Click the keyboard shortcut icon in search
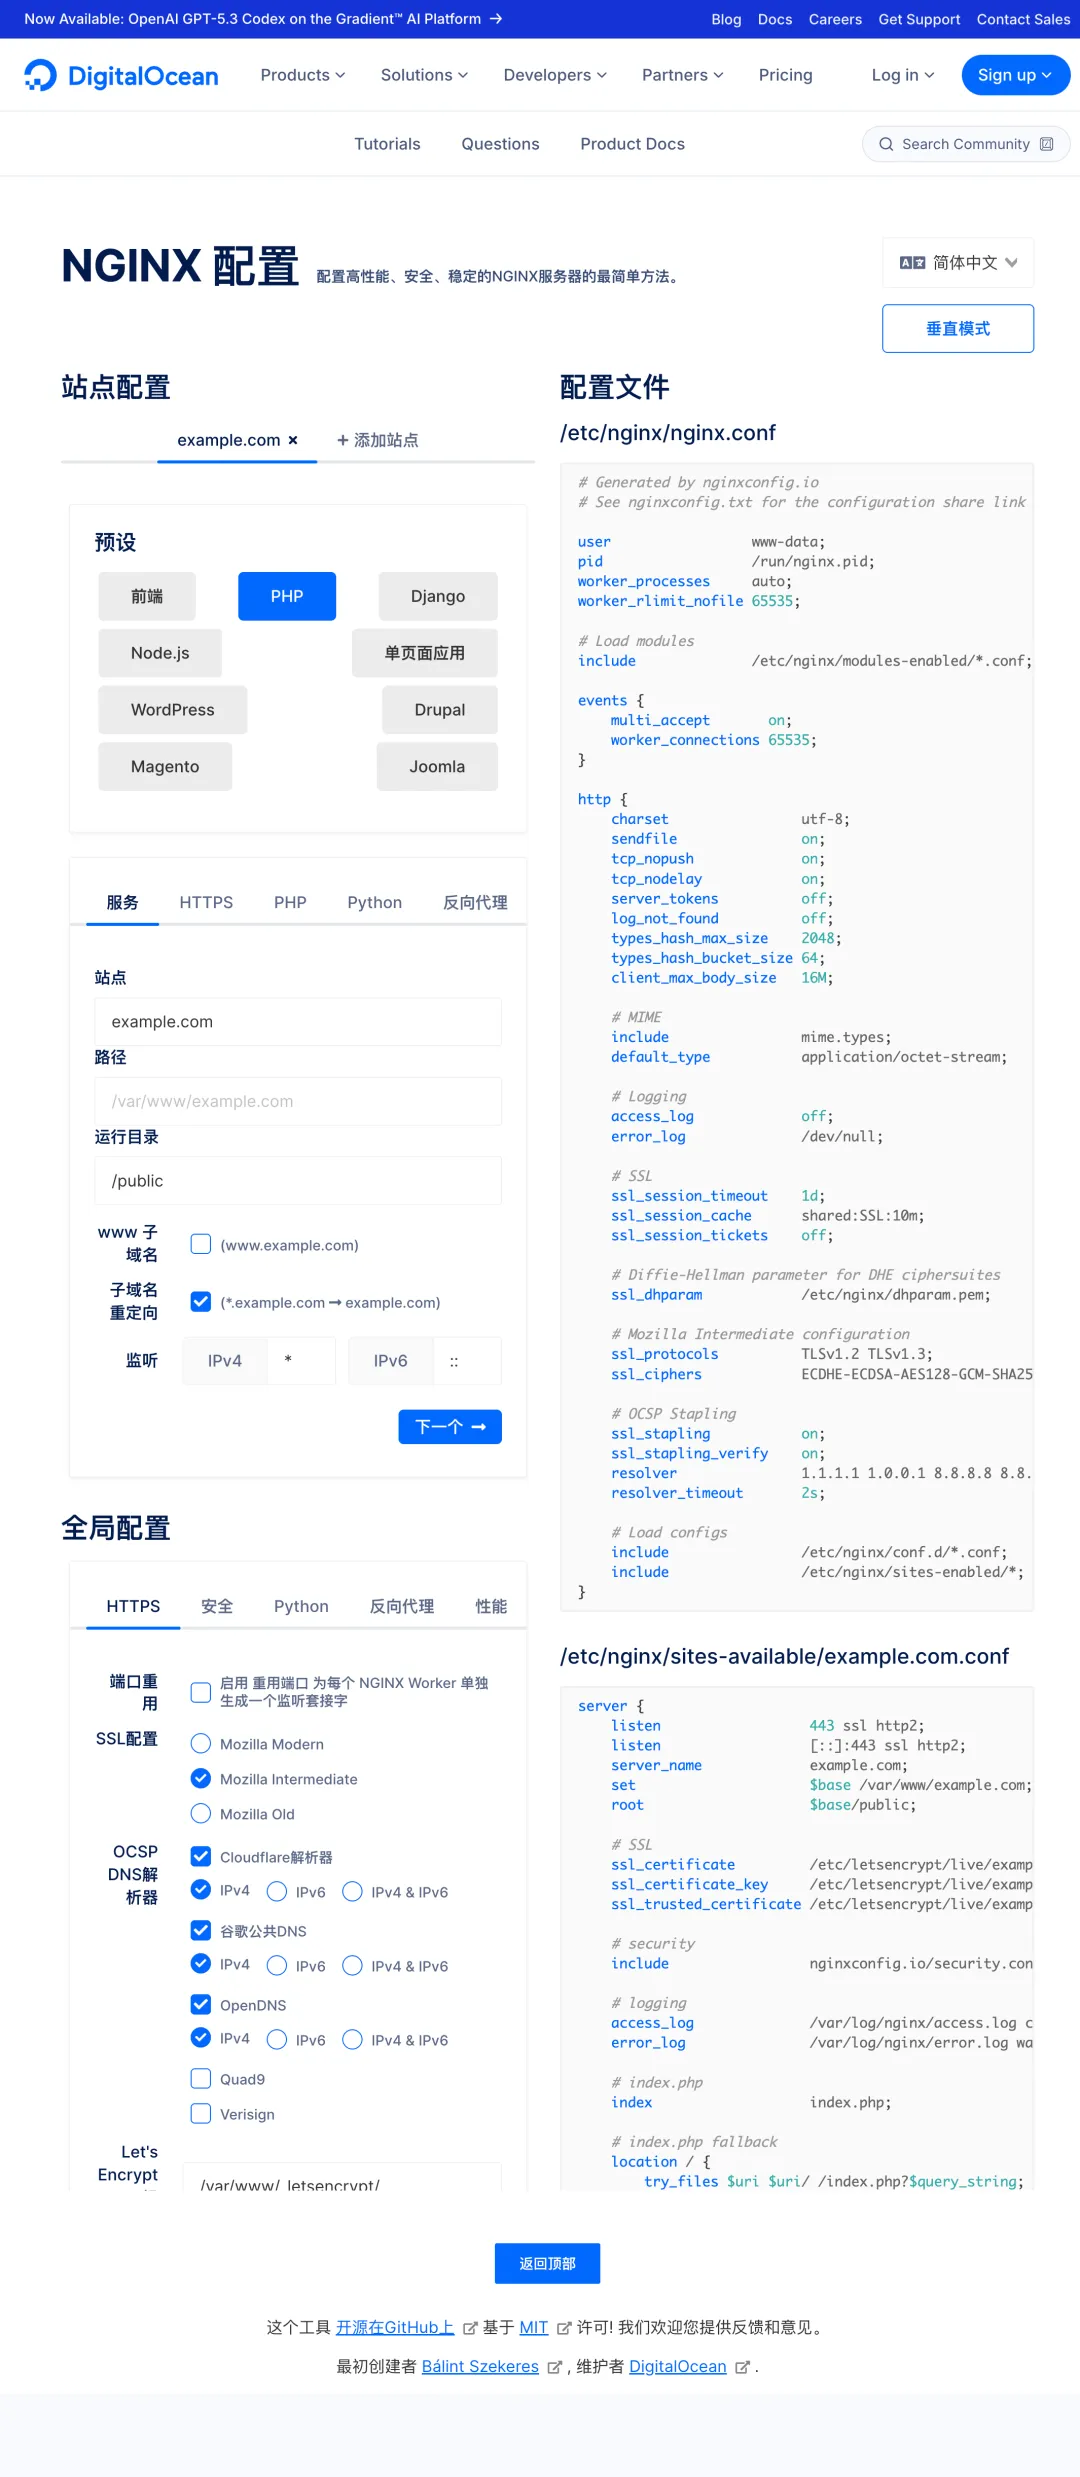1080x2477 pixels. point(1046,144)
